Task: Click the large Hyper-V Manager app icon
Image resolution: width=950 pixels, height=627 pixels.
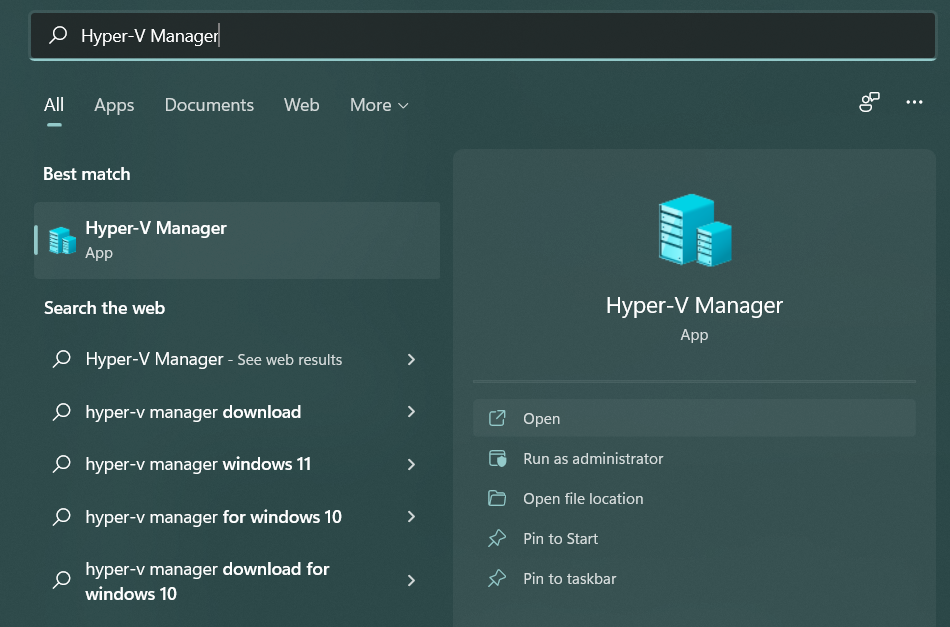Action: [x=694, y=230]
